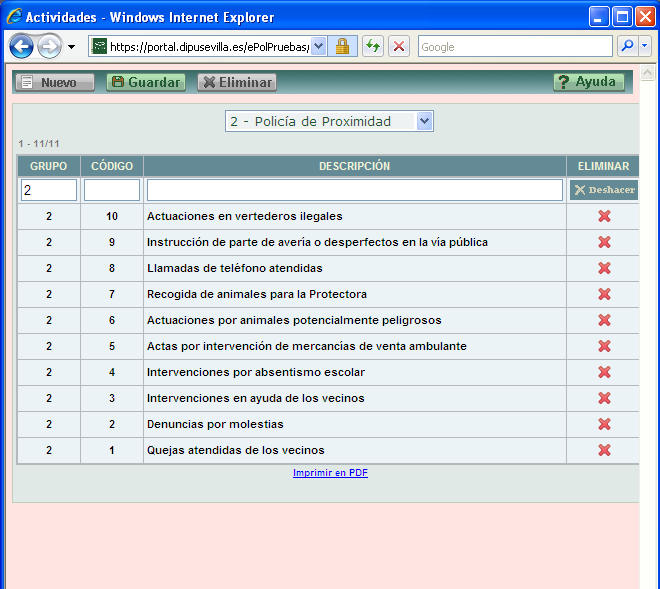Click the empty Código input field
Viewport: 660px width, 589px height.
click(x=112, y=190)
